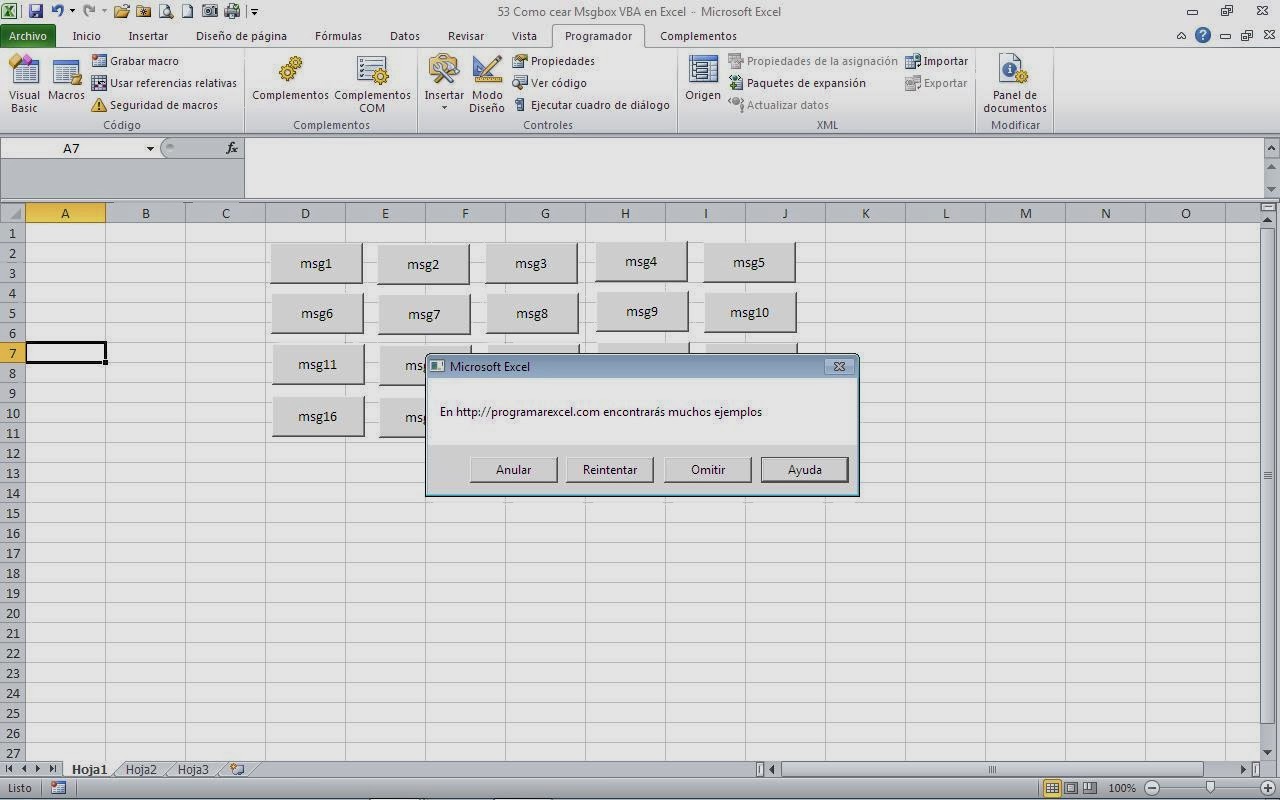This screenshot has width=1280, height=800.
Task: Open the Datos tab
Action: coord(405,36)
